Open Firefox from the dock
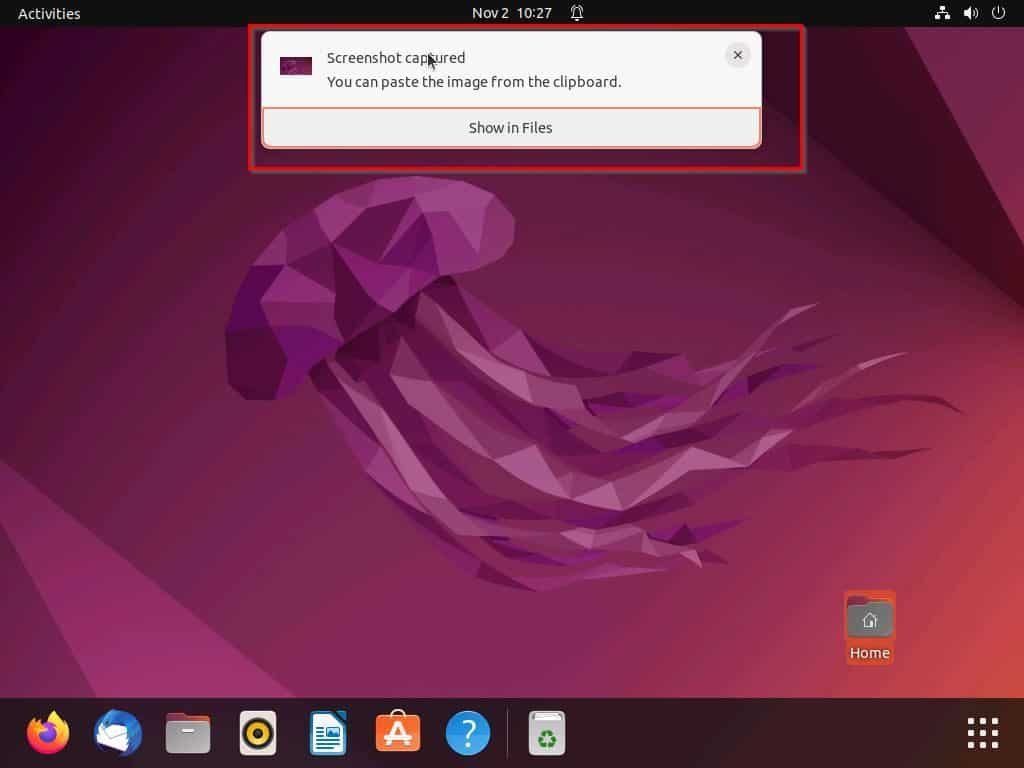 click(x=48, y=733)
